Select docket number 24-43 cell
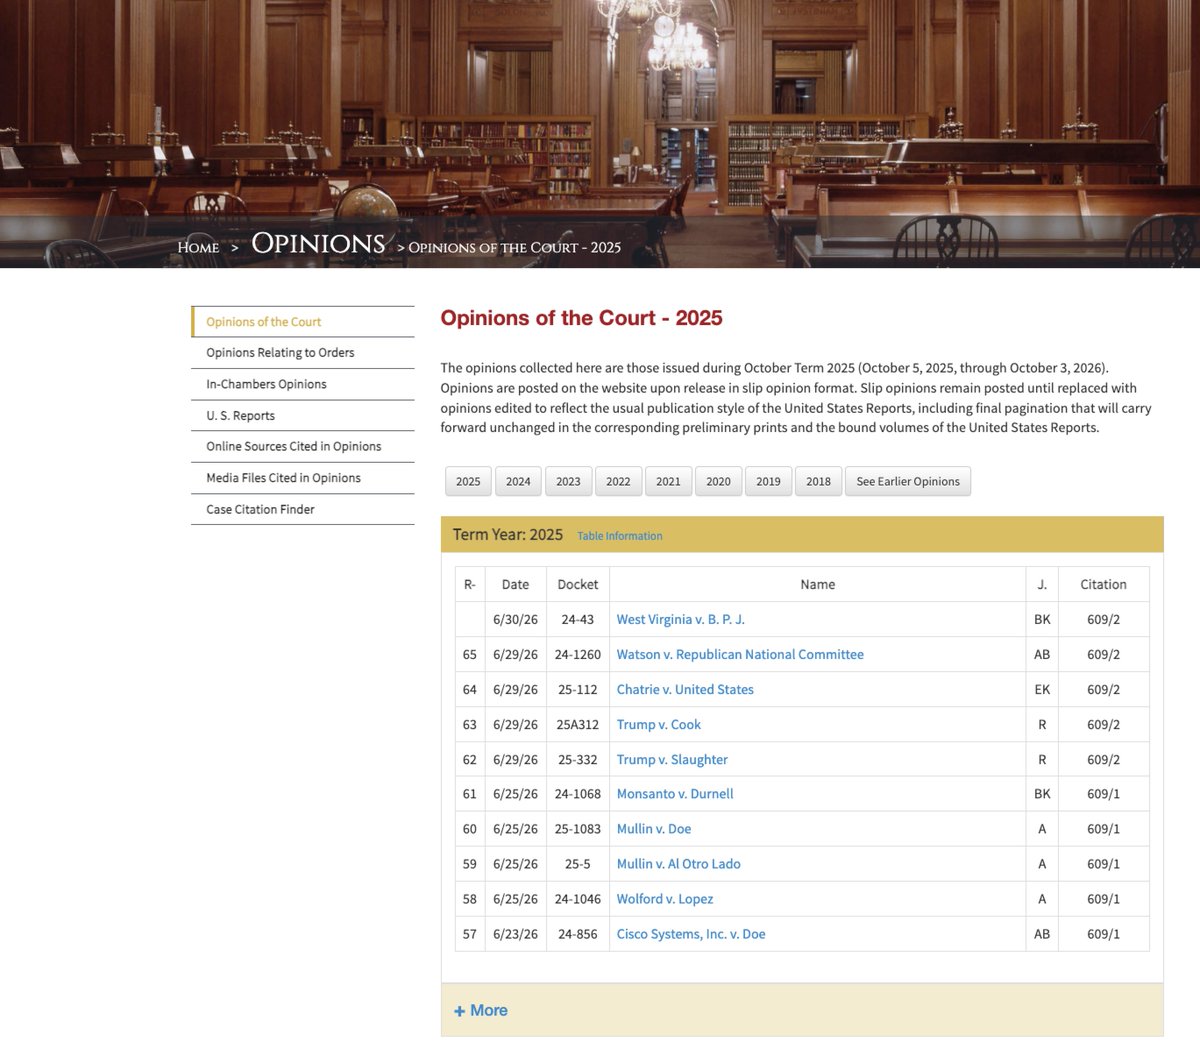This screenshot has width=1200, height=1063. (x=578, y=620)
